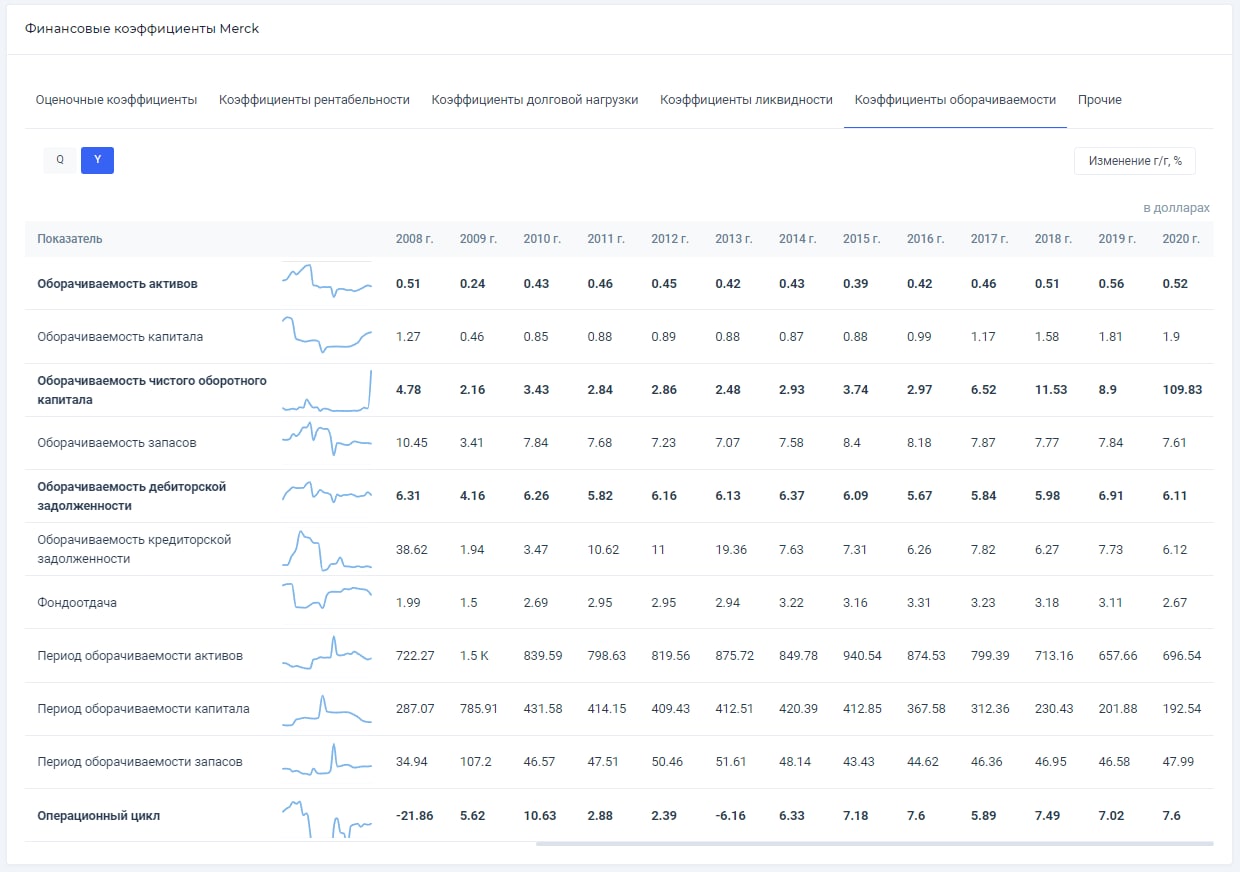The width and height of the screenshot is (1240, 872).
Task: Click the 2008 г. column header
Action: coord(415,239)
